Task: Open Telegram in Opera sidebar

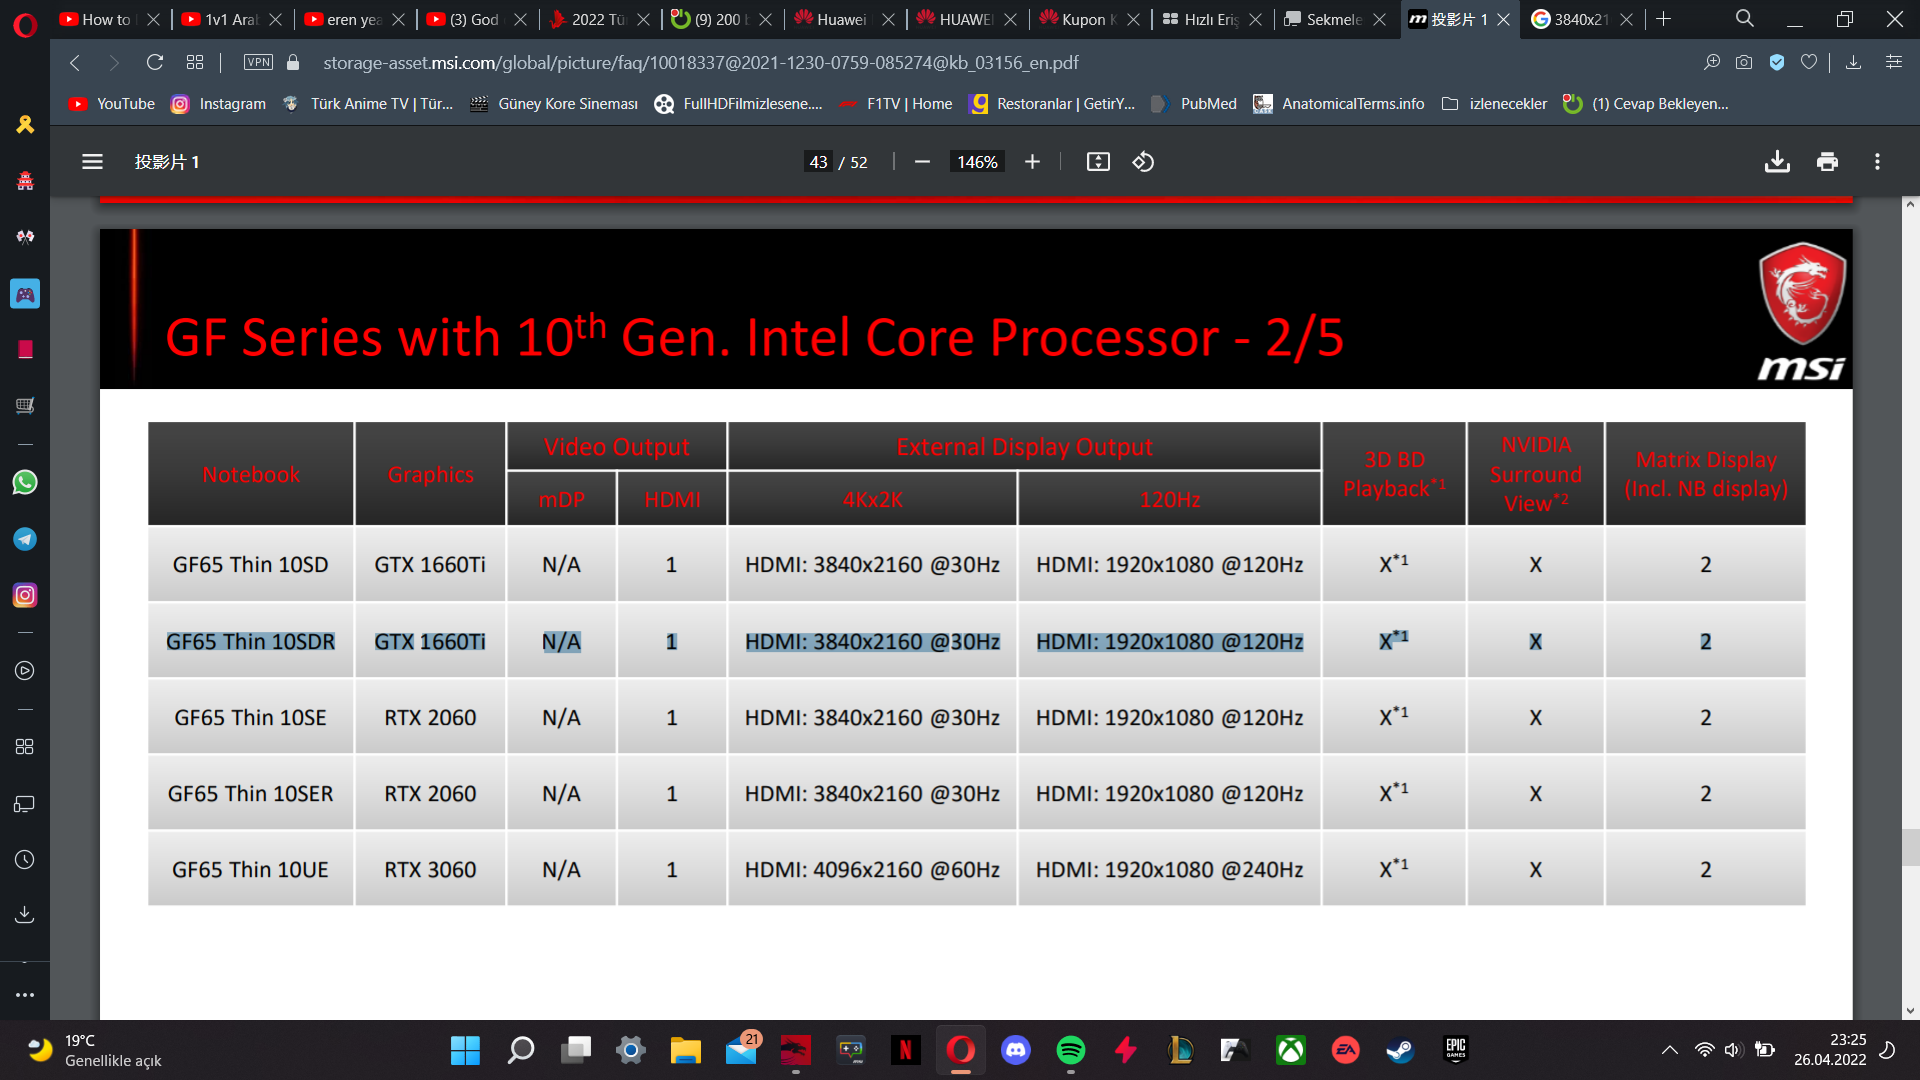Action: [x=25, y=539]
